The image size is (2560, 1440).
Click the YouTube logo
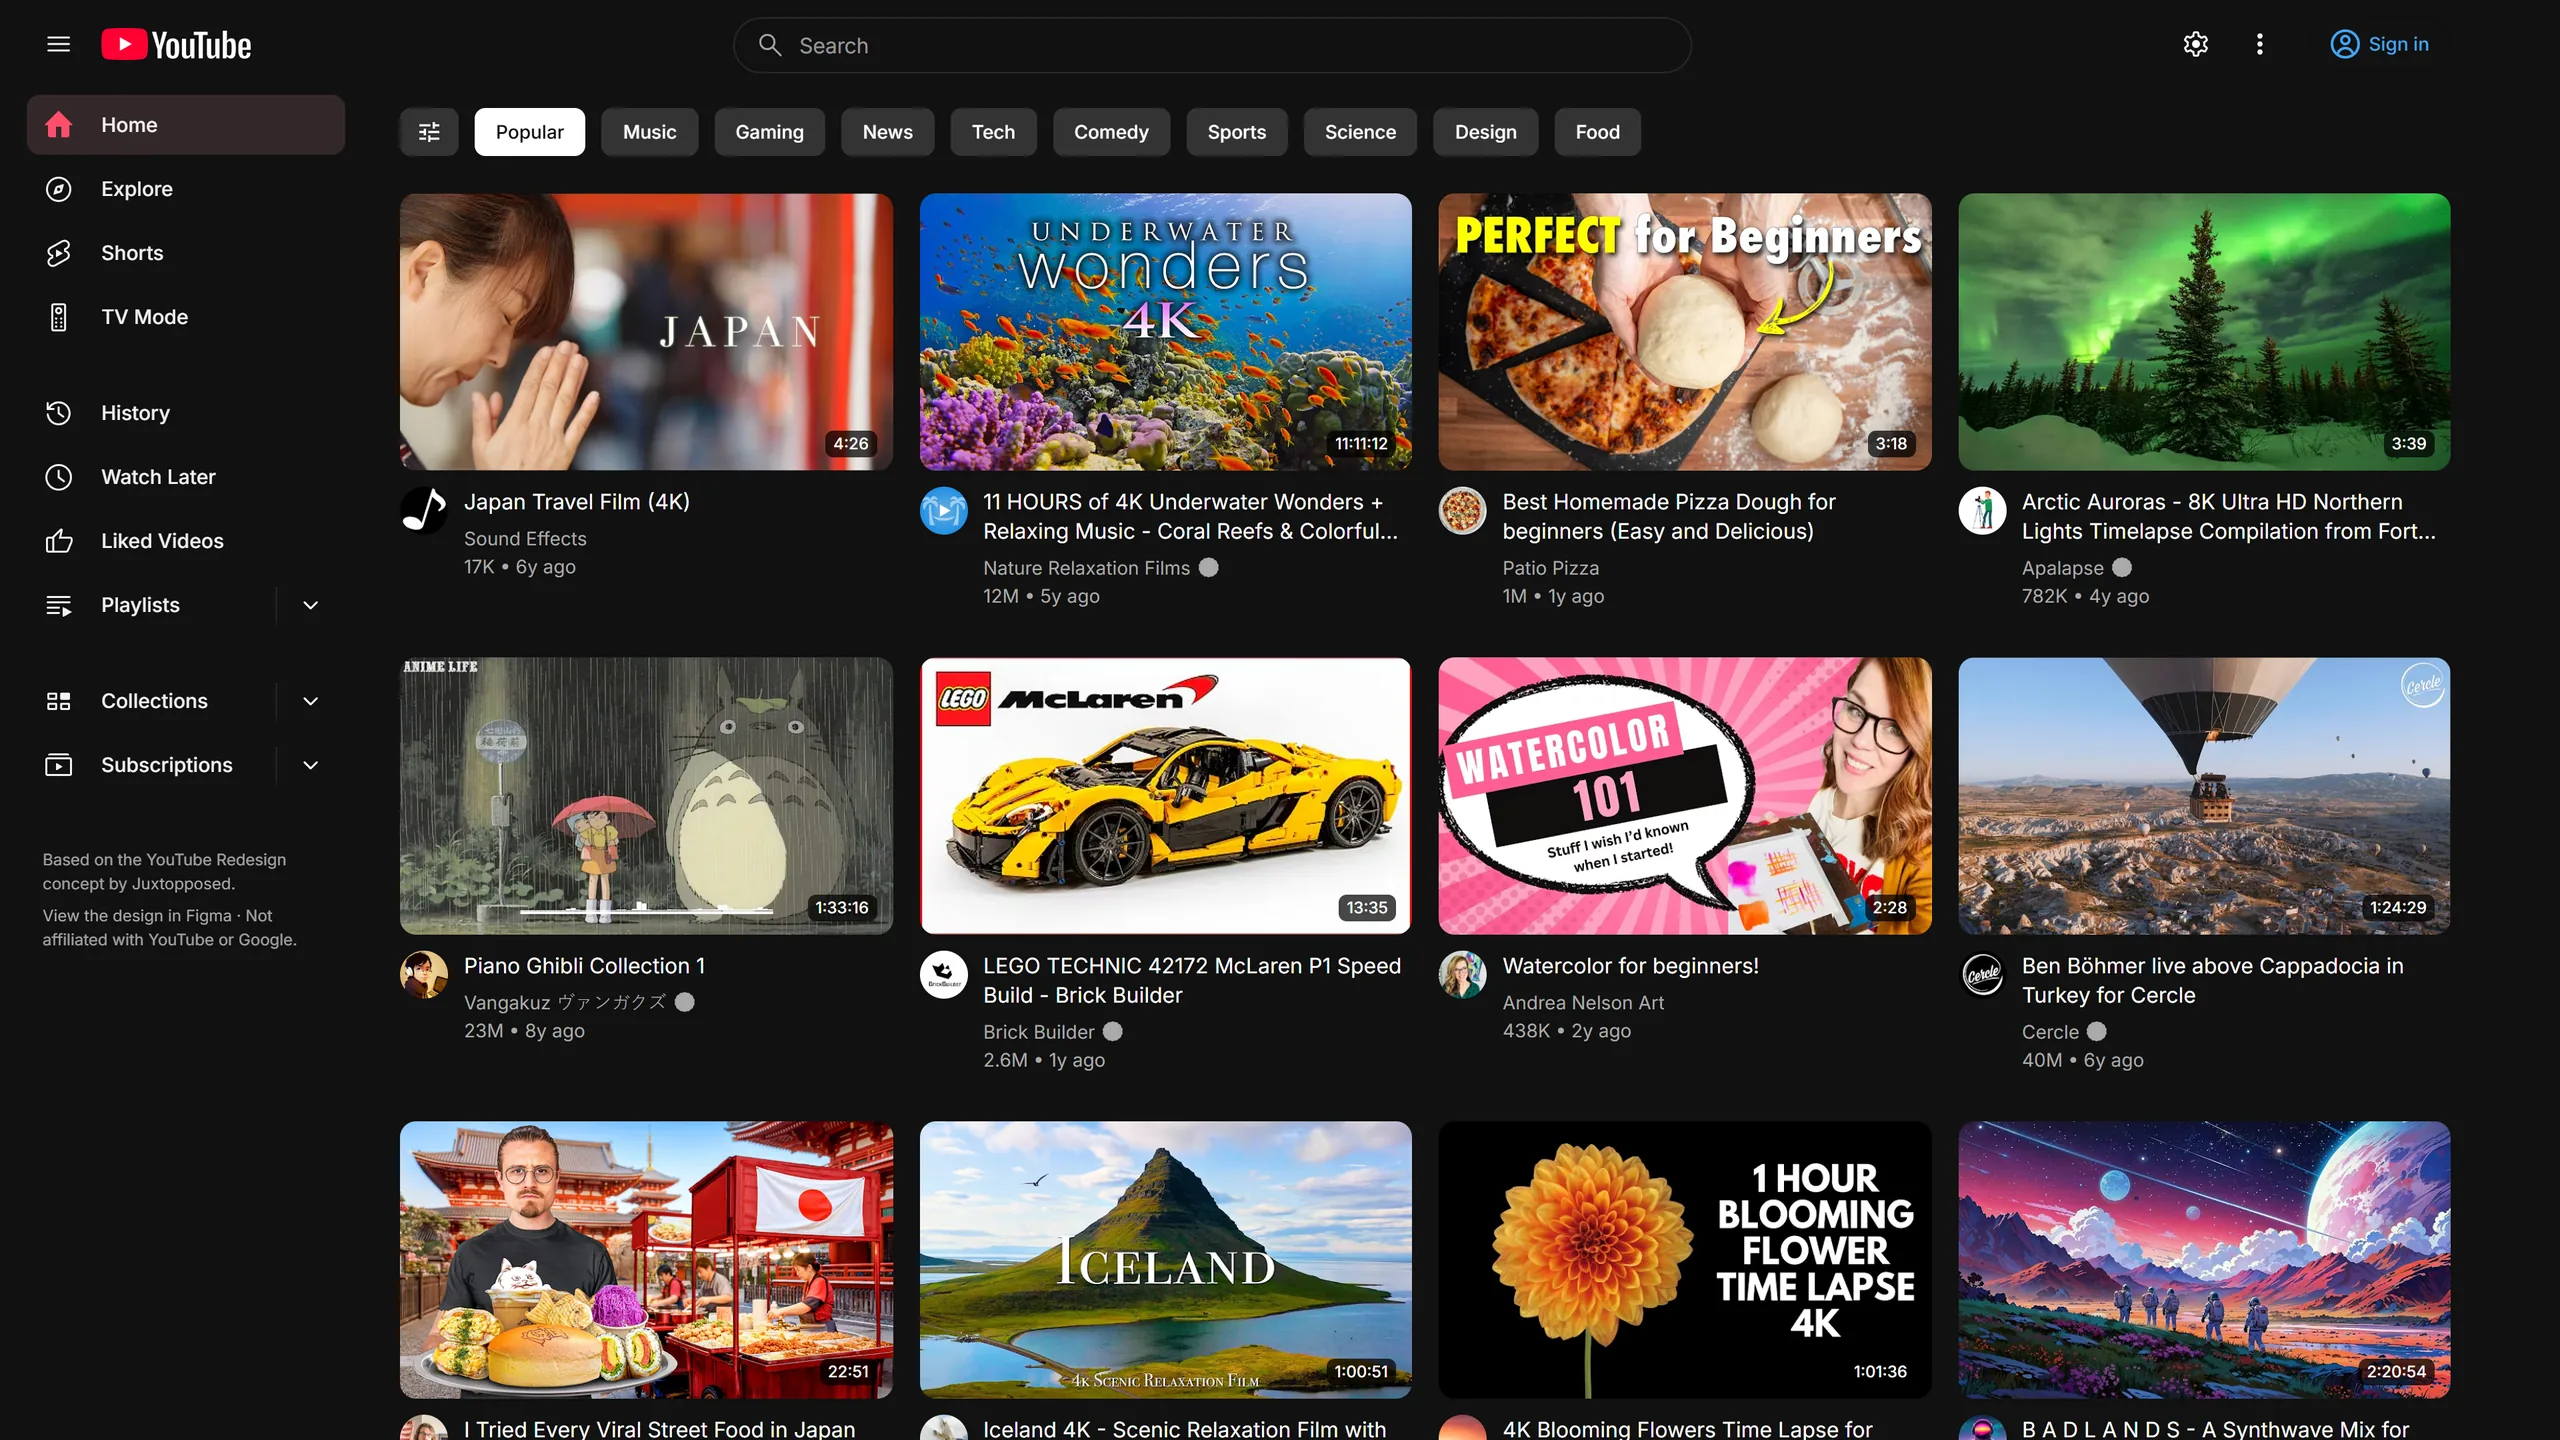[x=176, y=45]
